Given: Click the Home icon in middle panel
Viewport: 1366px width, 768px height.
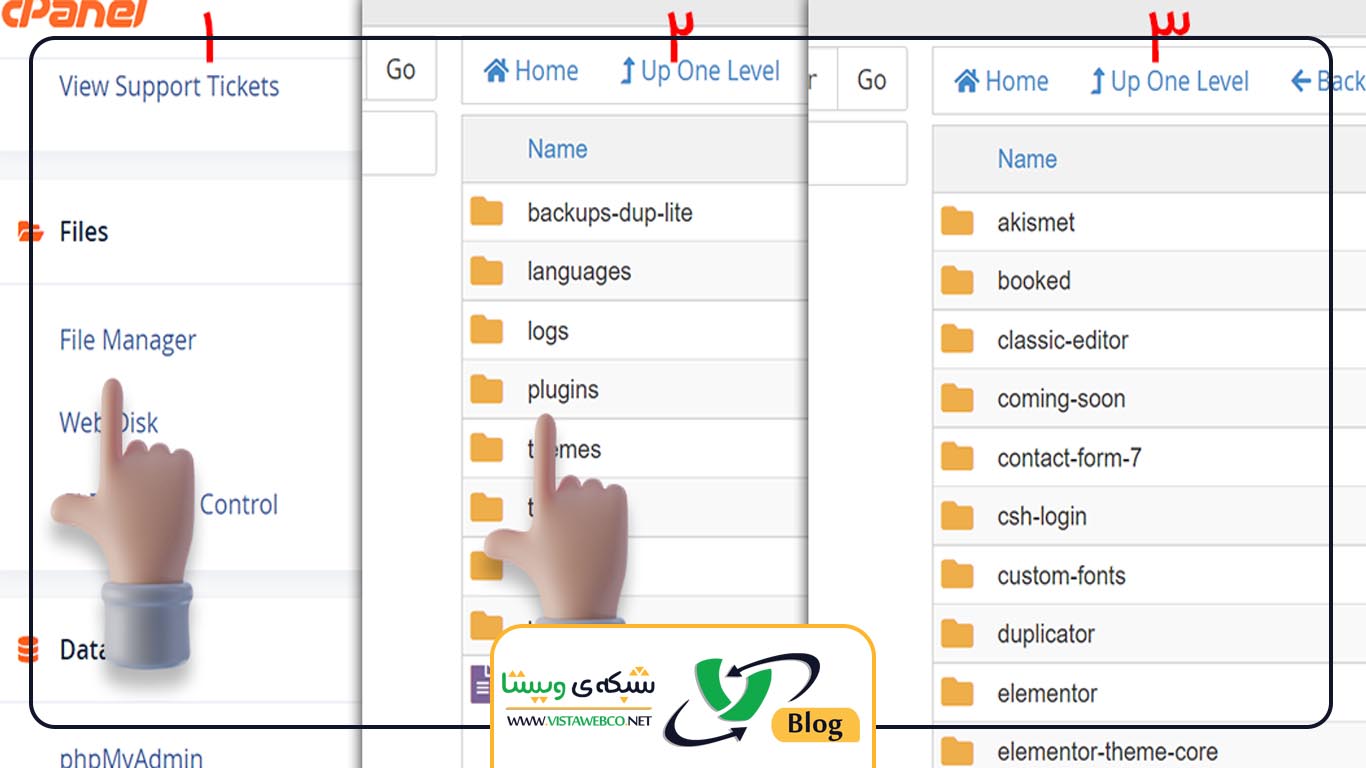Looking at the screenshot, I should pyautogui.click(x=496, y=71).
